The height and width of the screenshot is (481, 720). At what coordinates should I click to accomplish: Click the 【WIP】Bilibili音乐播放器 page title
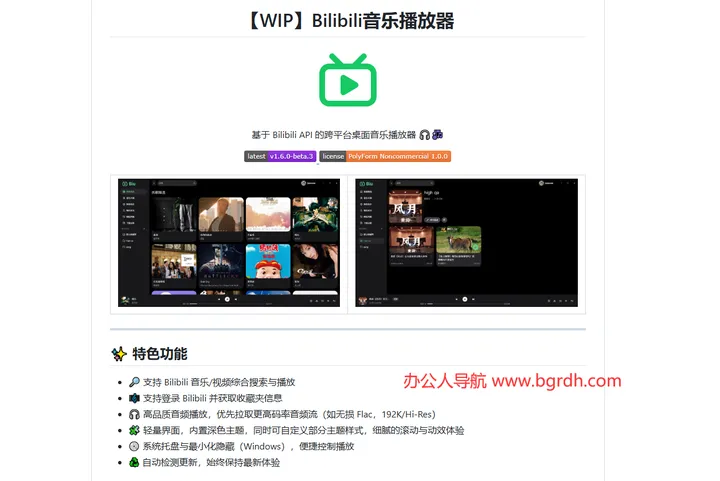pyautogui.click(x=348, y=21)
